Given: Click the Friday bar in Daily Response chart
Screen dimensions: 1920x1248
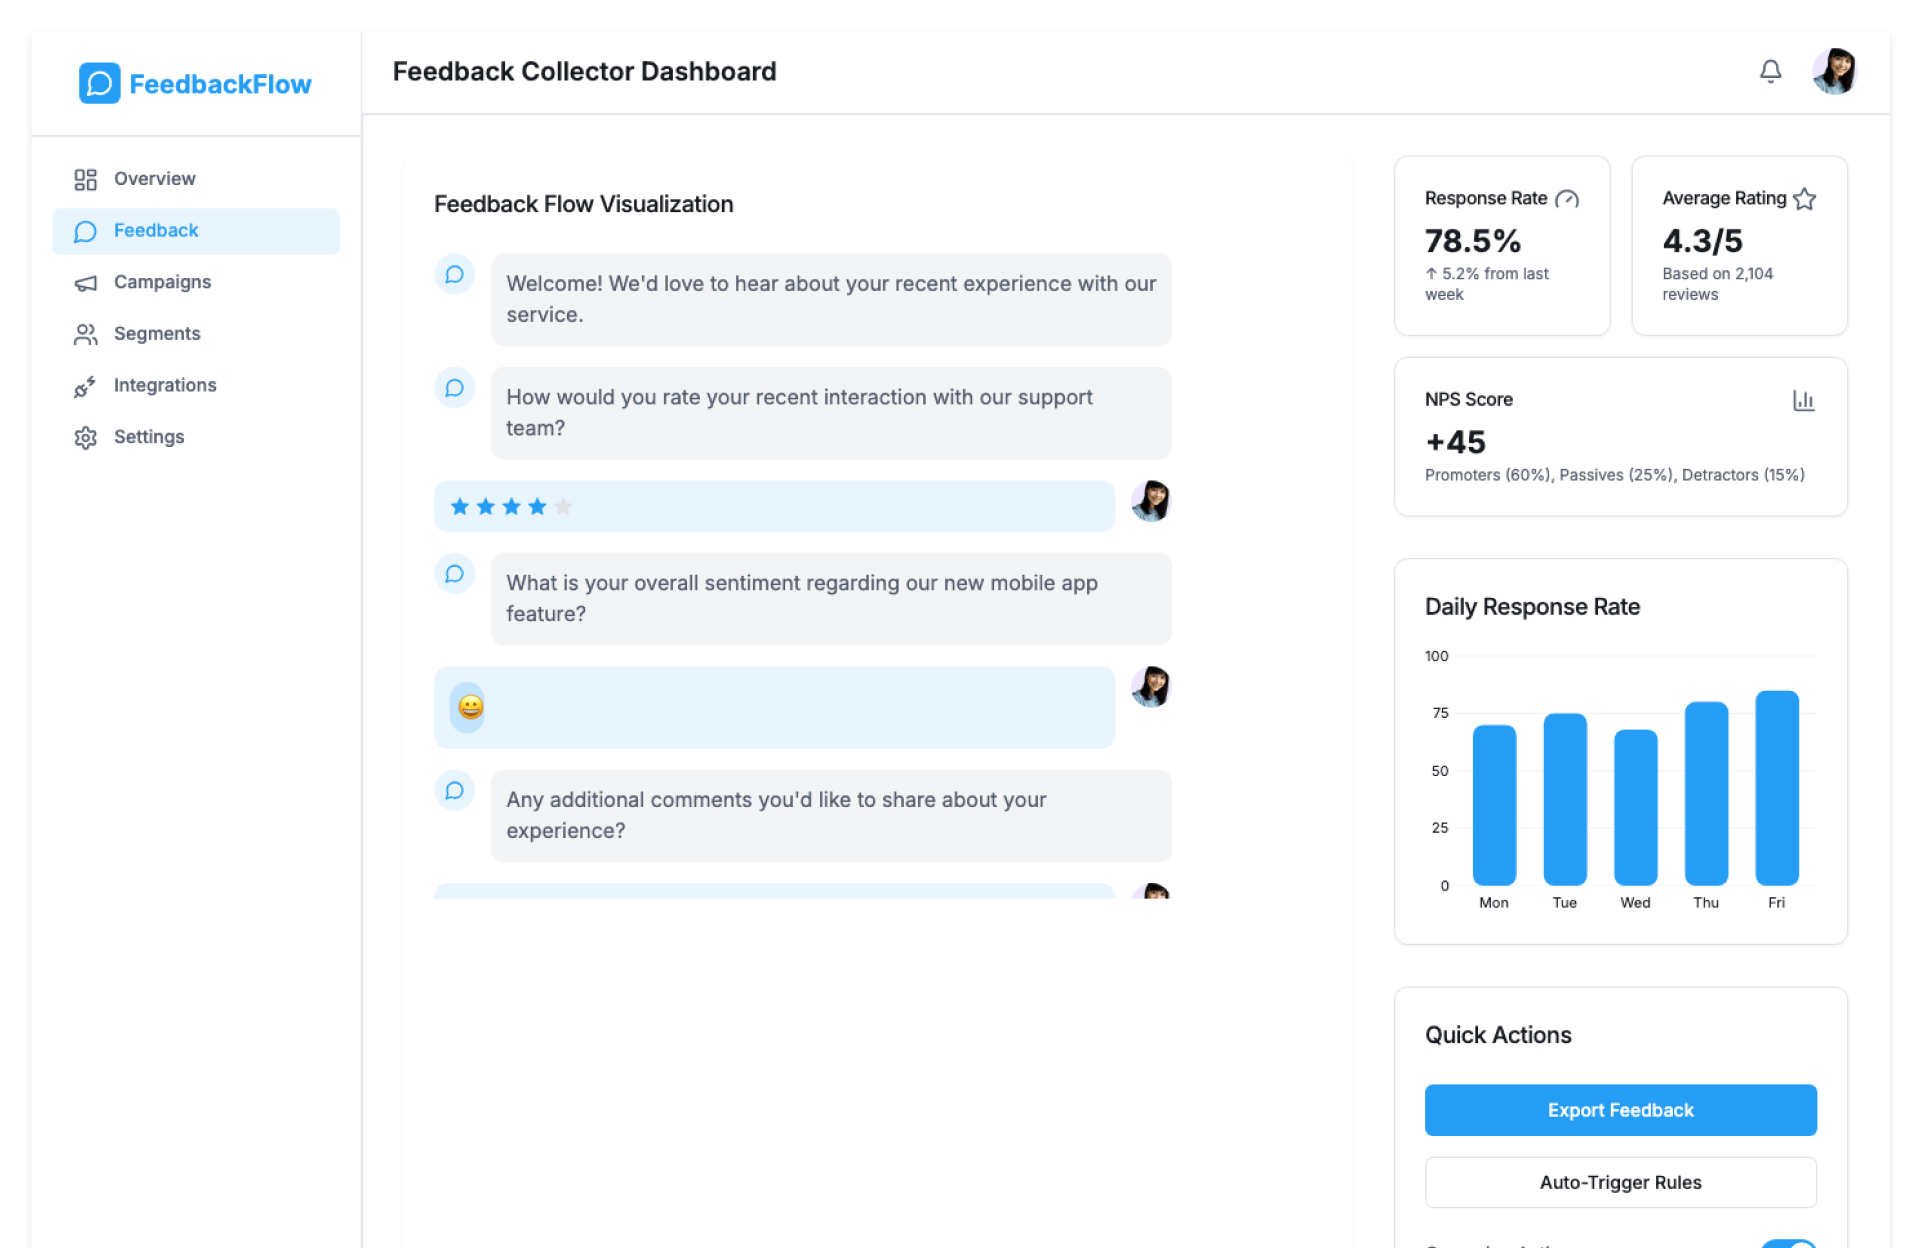Looking at the screenshot, I should tap(1776, 788).
